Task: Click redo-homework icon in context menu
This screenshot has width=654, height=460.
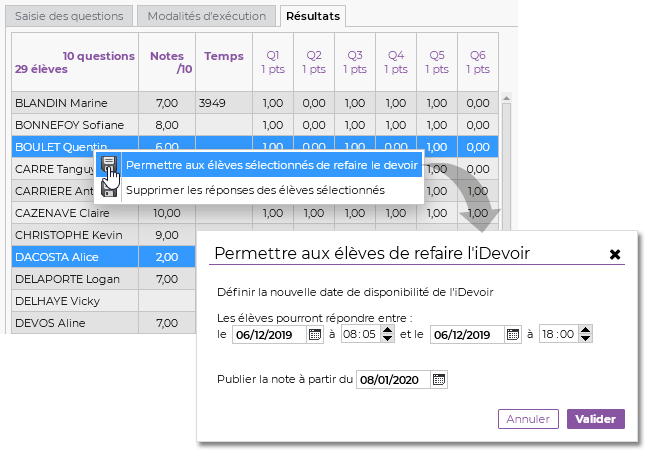Action: pos(109,165)
